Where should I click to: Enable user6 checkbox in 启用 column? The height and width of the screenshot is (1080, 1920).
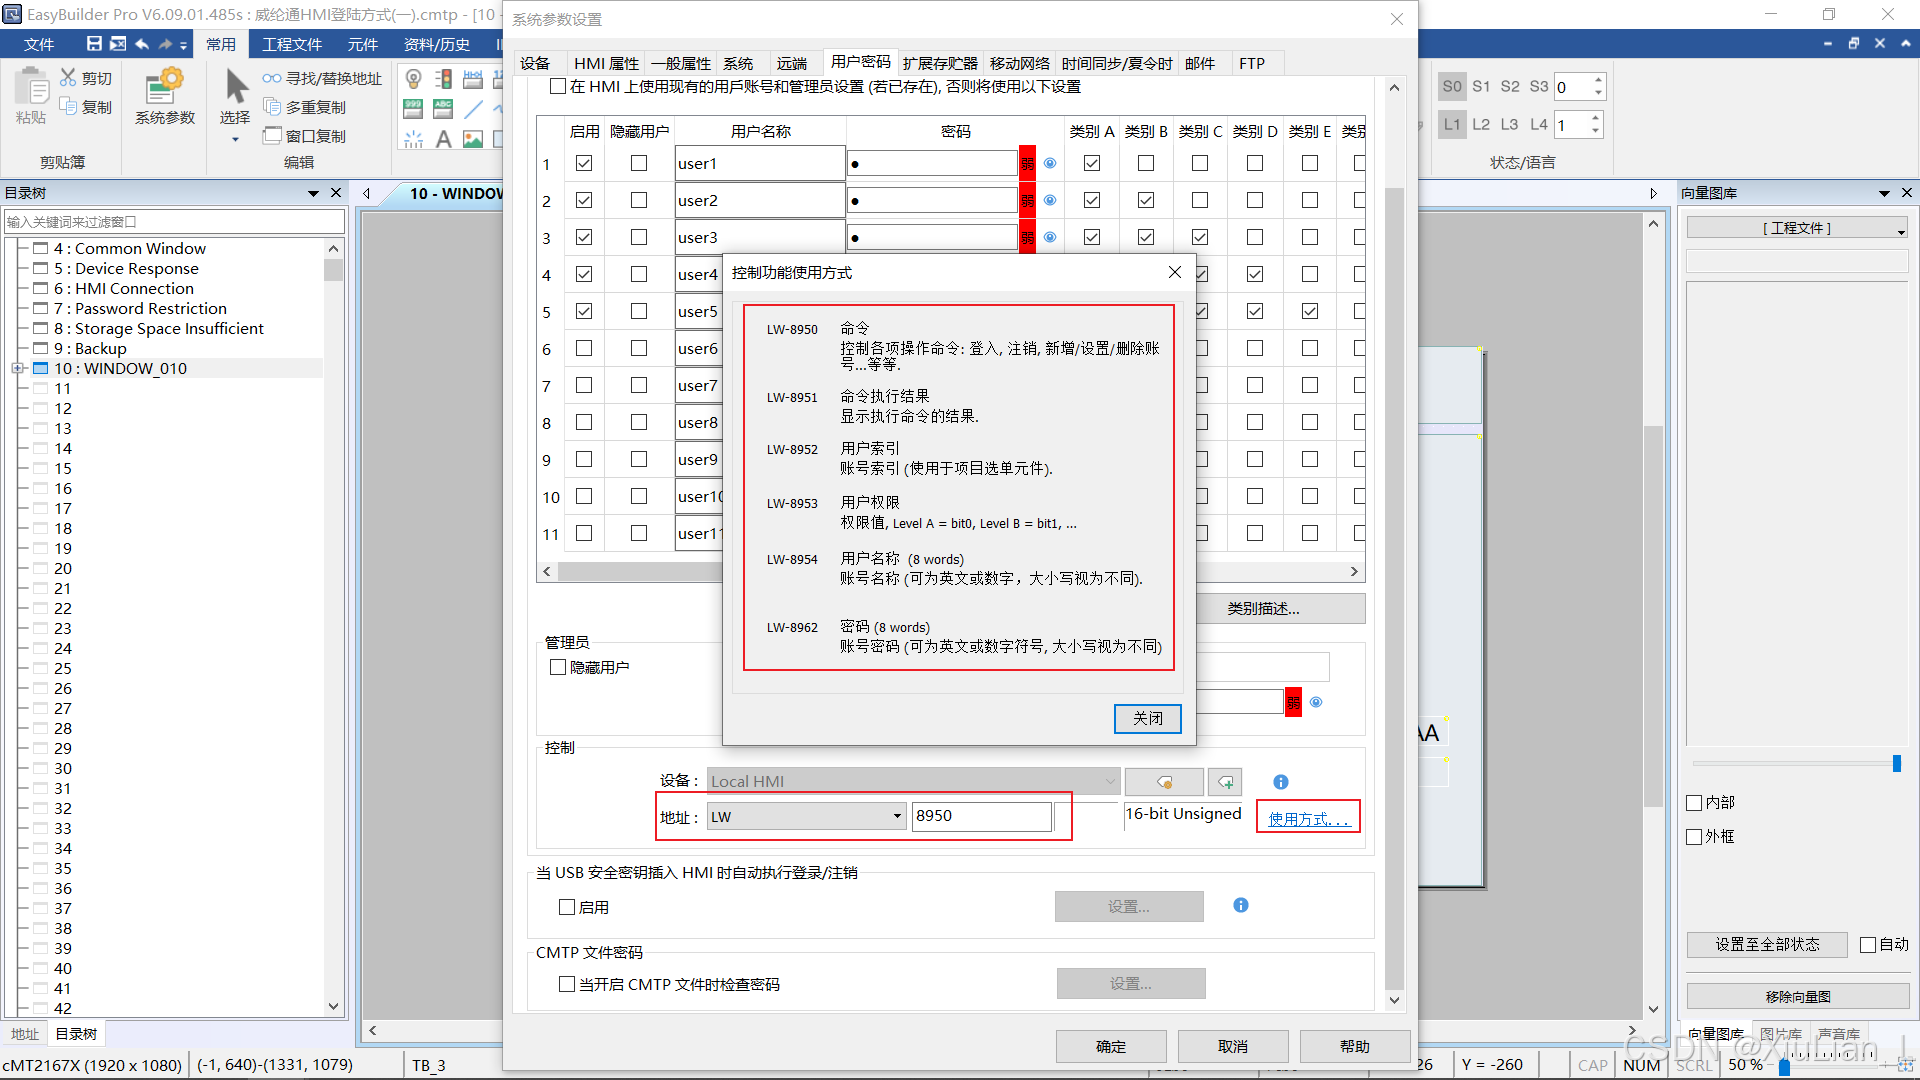584,348
